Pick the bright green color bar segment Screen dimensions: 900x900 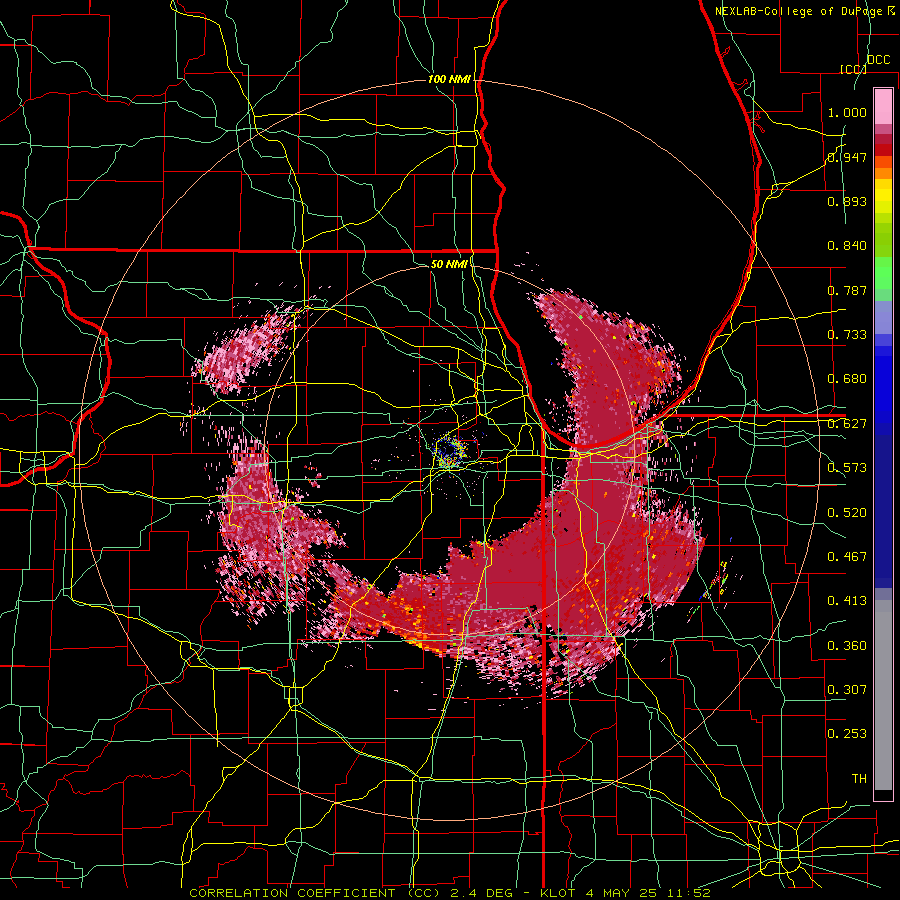[883, 273]
